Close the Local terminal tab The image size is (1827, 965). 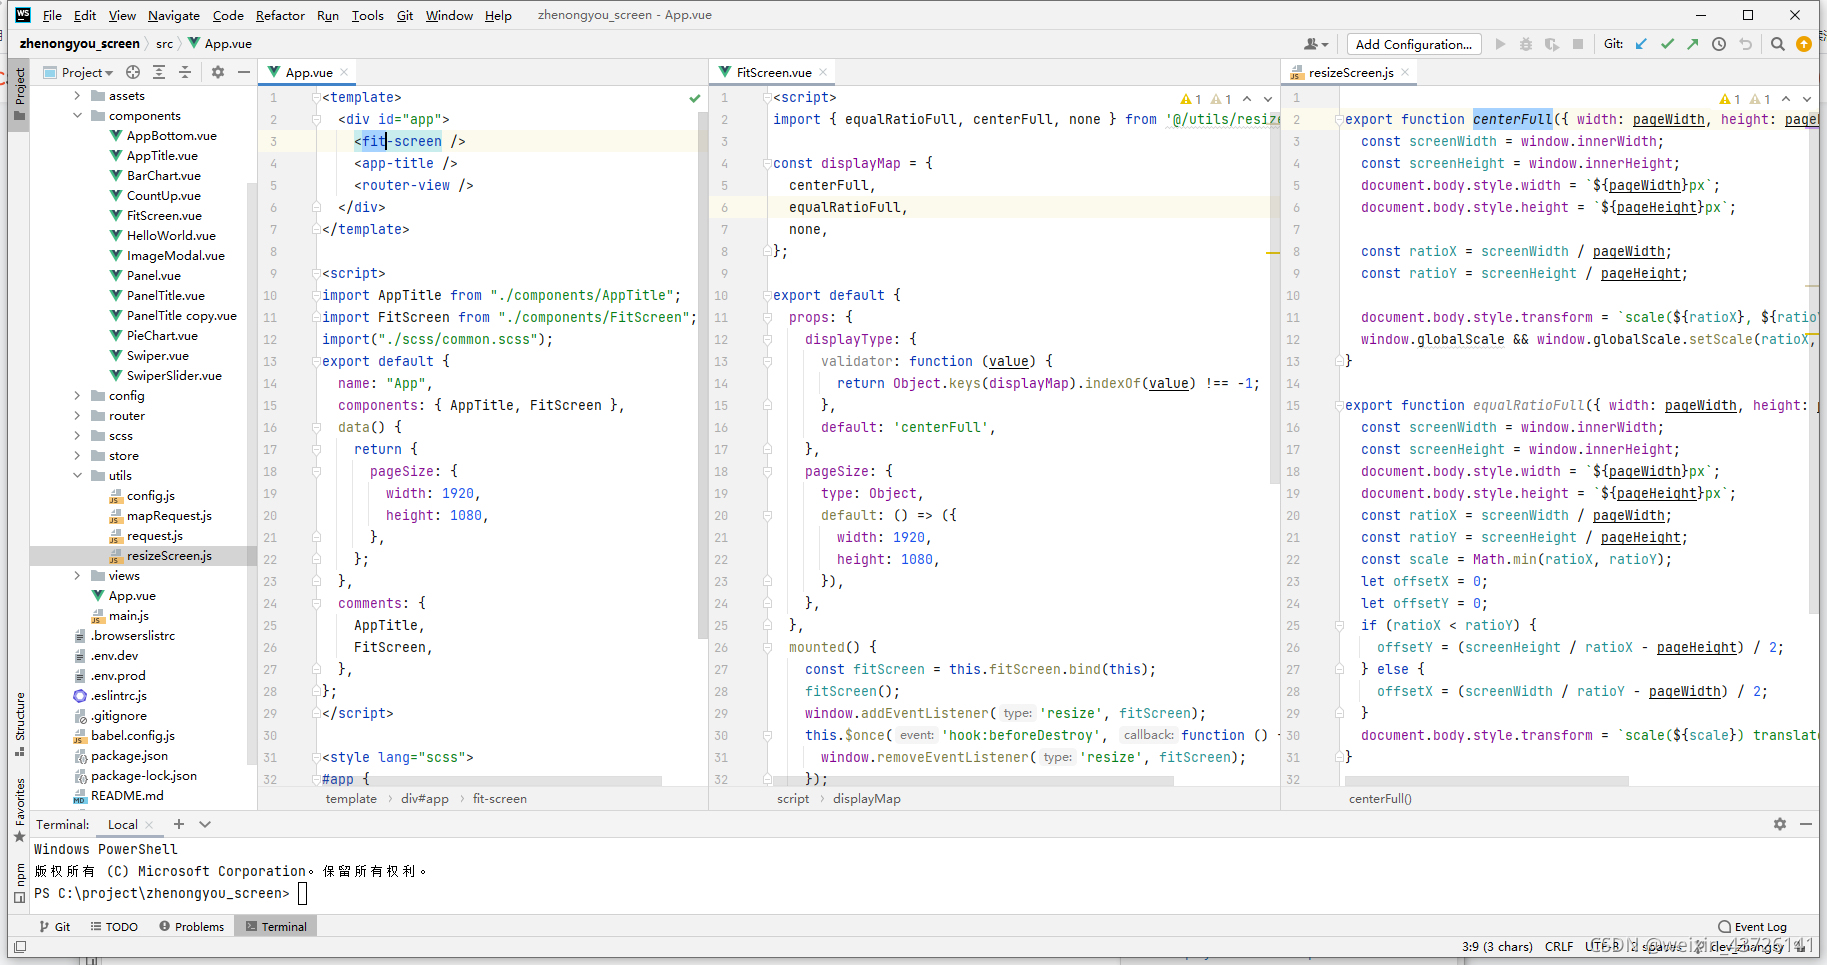[x=149, y=825]
